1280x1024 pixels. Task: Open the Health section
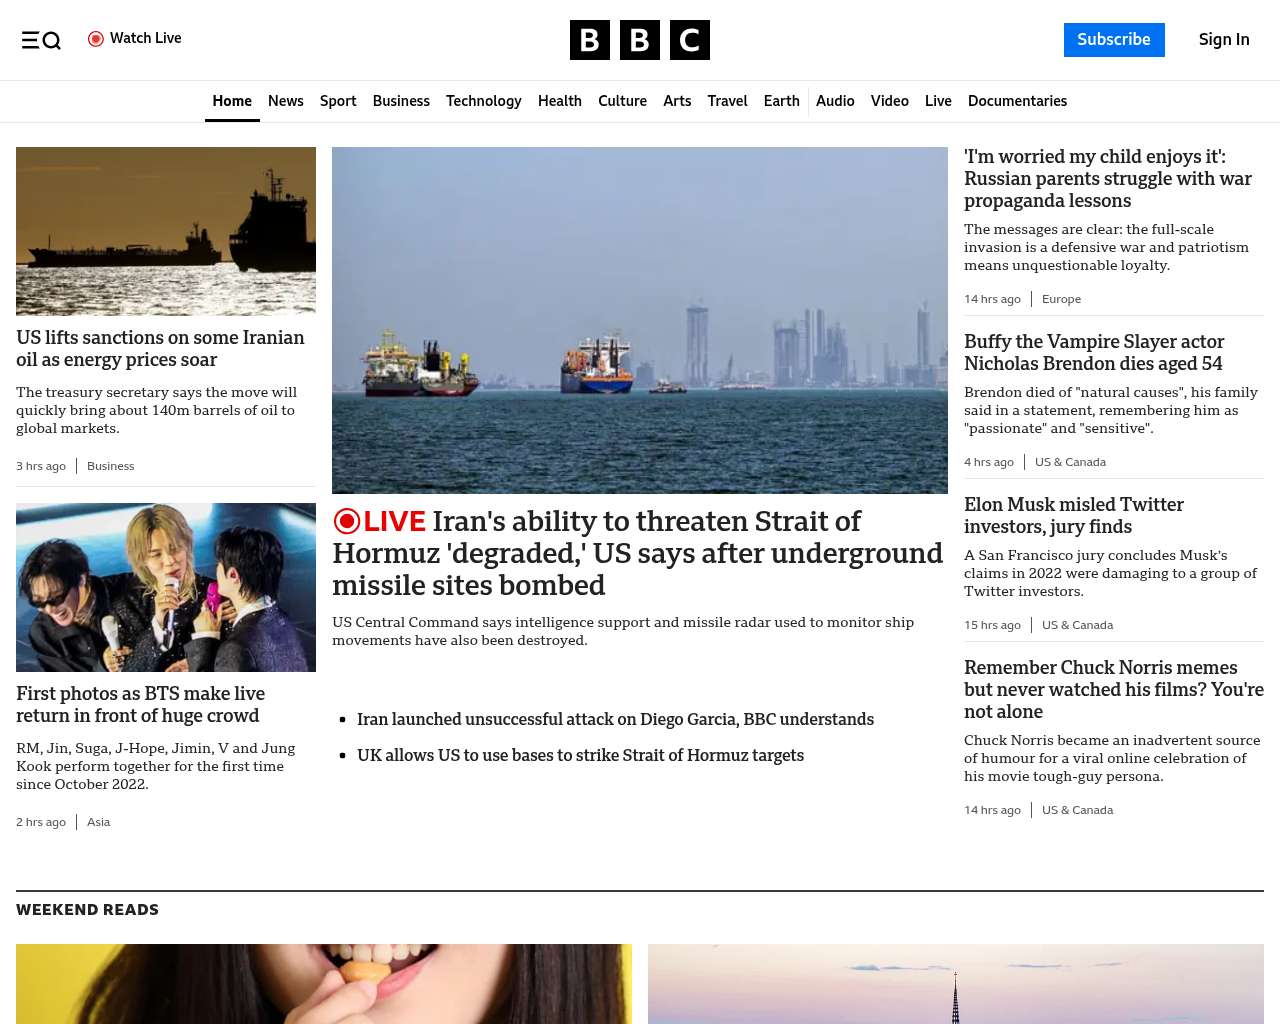tap(560, 101)
